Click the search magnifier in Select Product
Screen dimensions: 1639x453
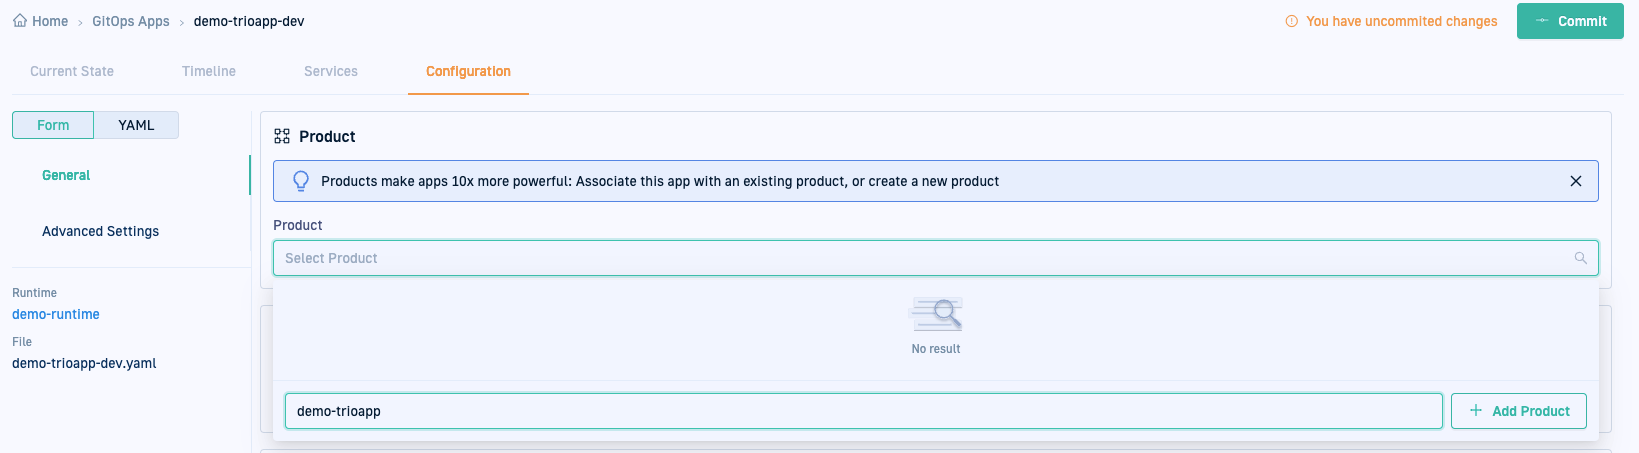point(1580,258)
